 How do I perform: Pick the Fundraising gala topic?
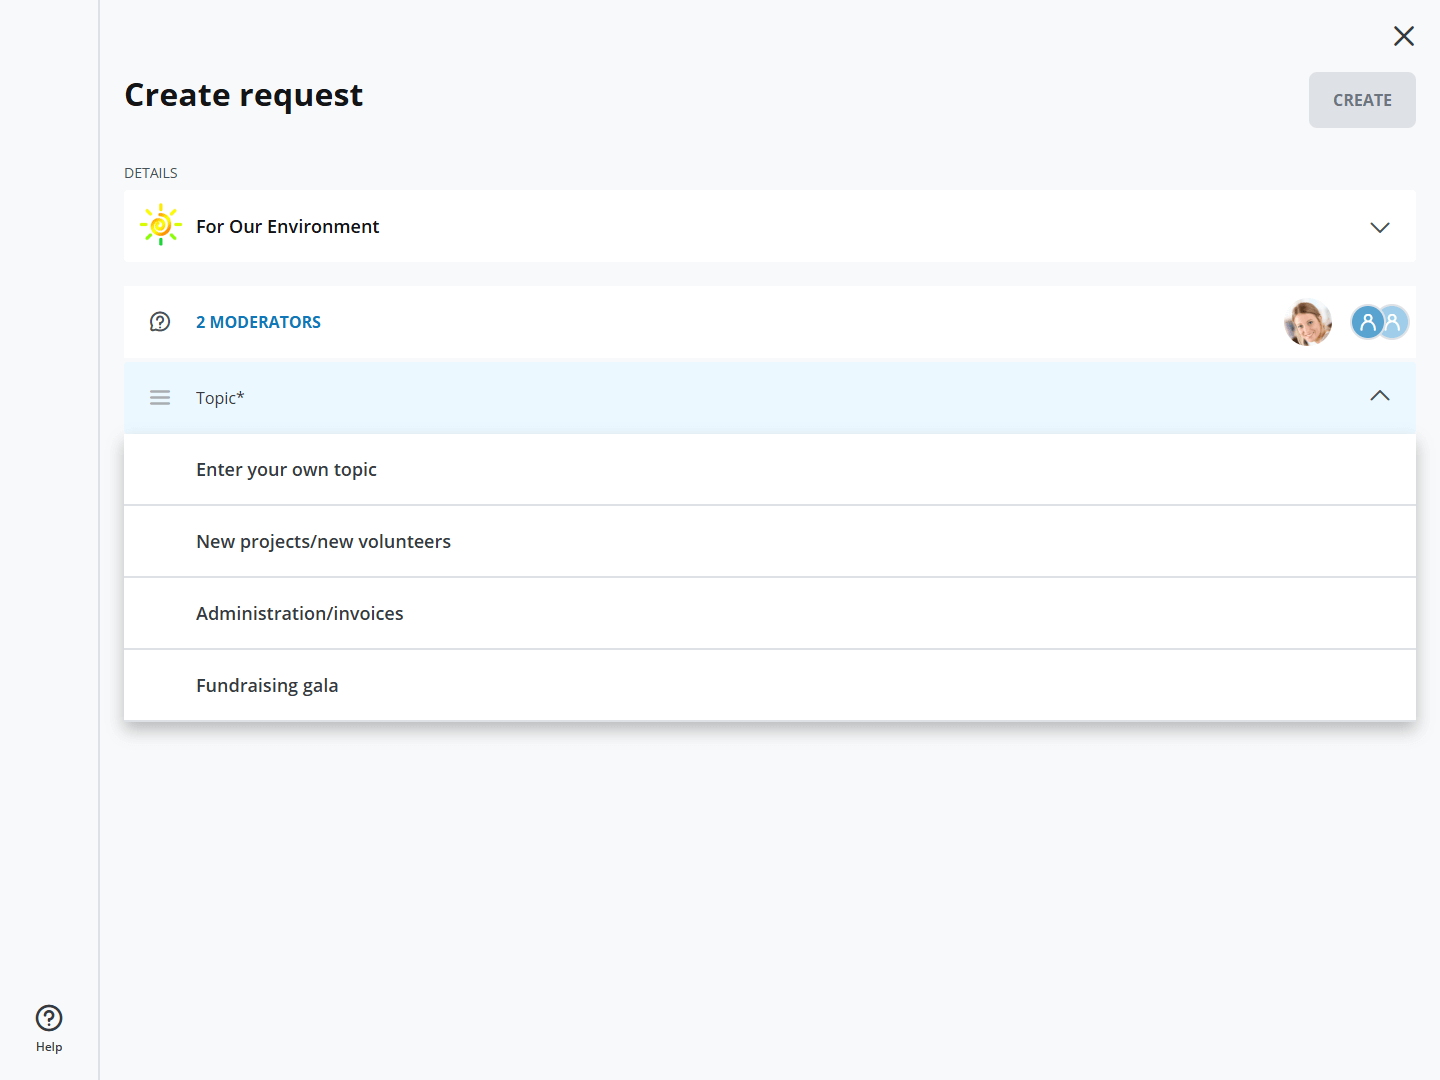click(x=267, y=686)
